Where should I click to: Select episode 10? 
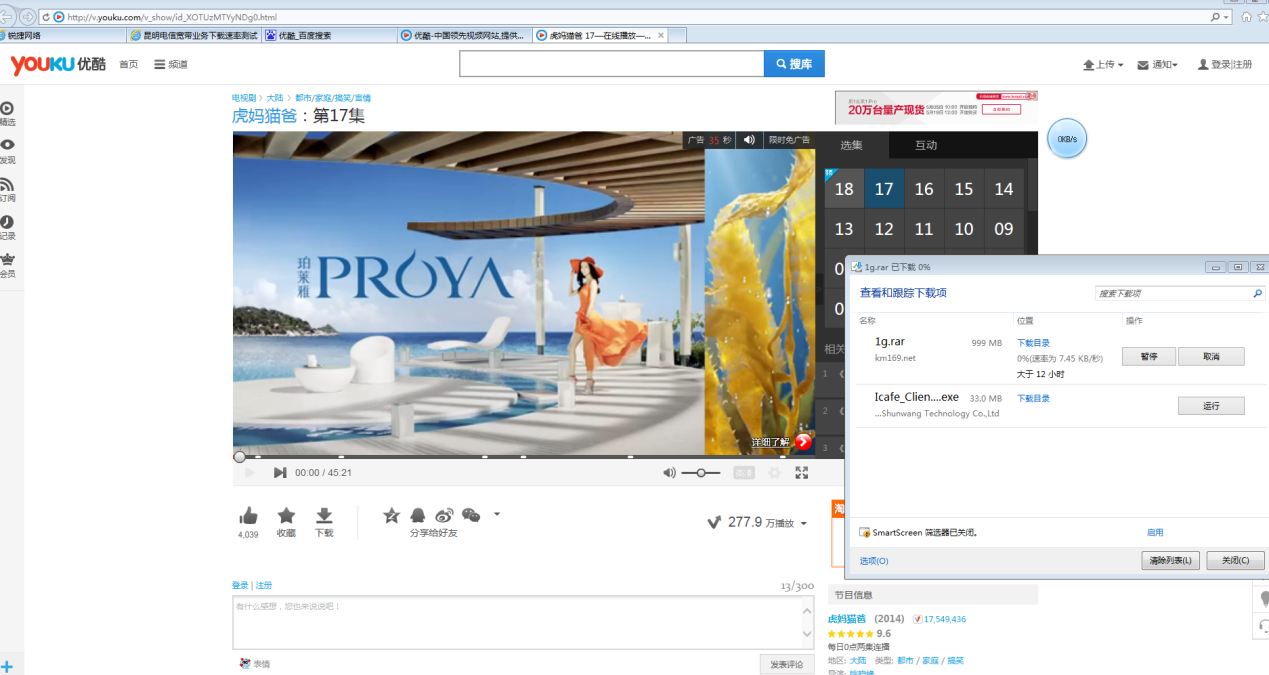964,229
